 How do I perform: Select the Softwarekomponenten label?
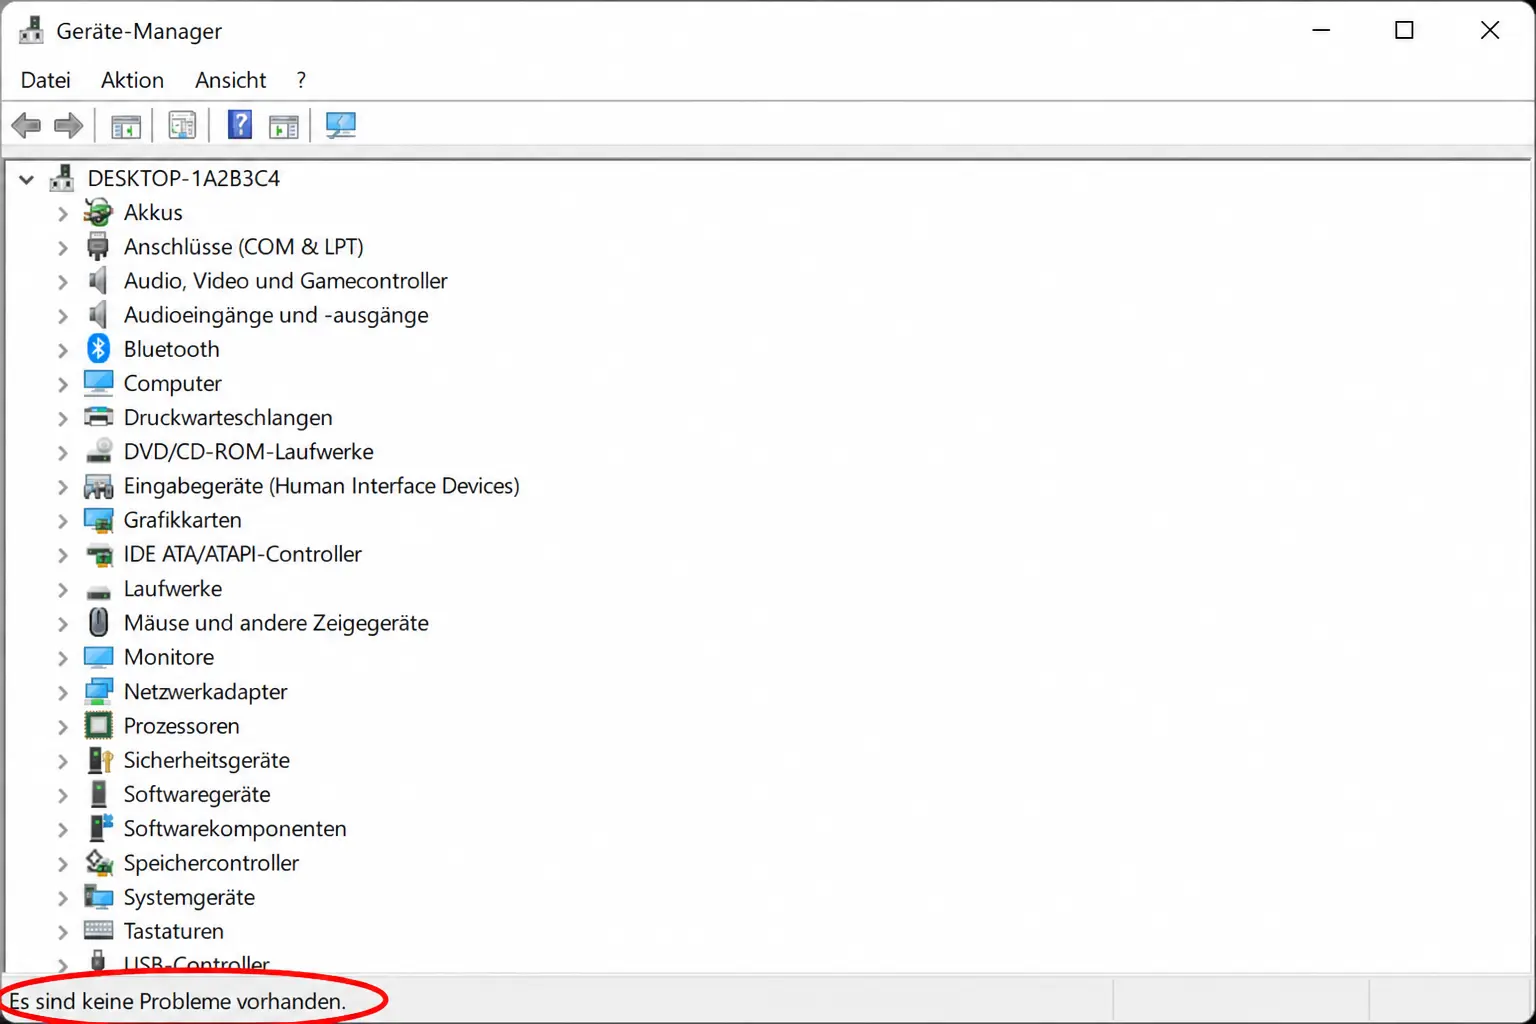point(235,828)
